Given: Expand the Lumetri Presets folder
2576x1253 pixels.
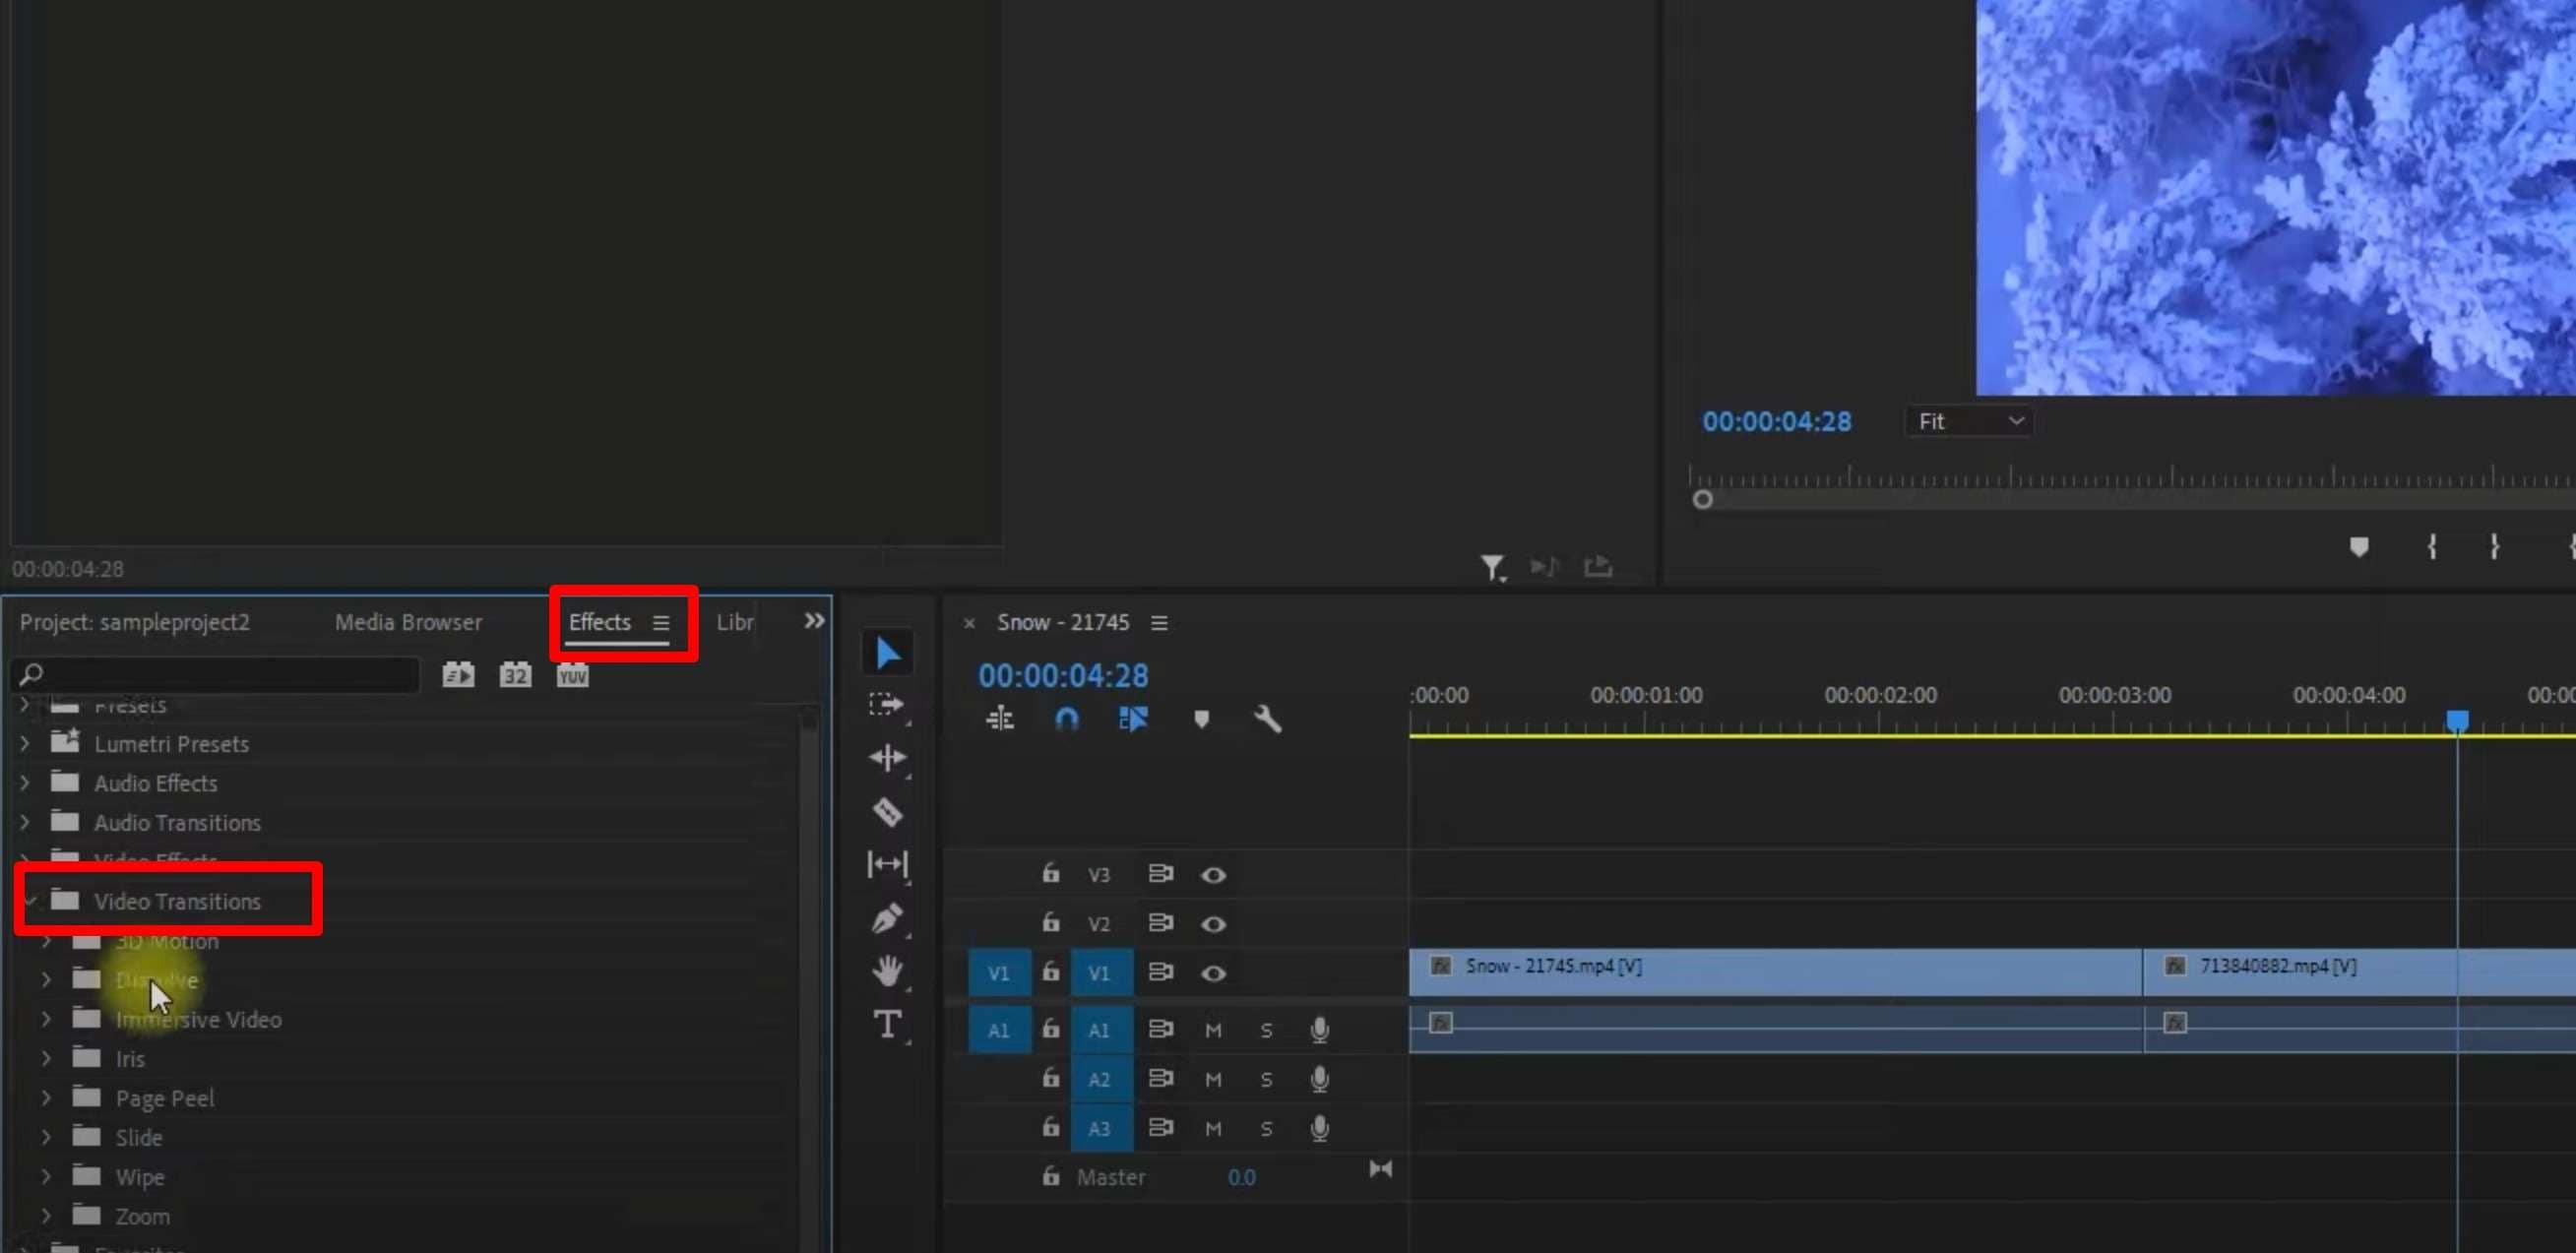Looking at the screenshot, I should [25, 743].
